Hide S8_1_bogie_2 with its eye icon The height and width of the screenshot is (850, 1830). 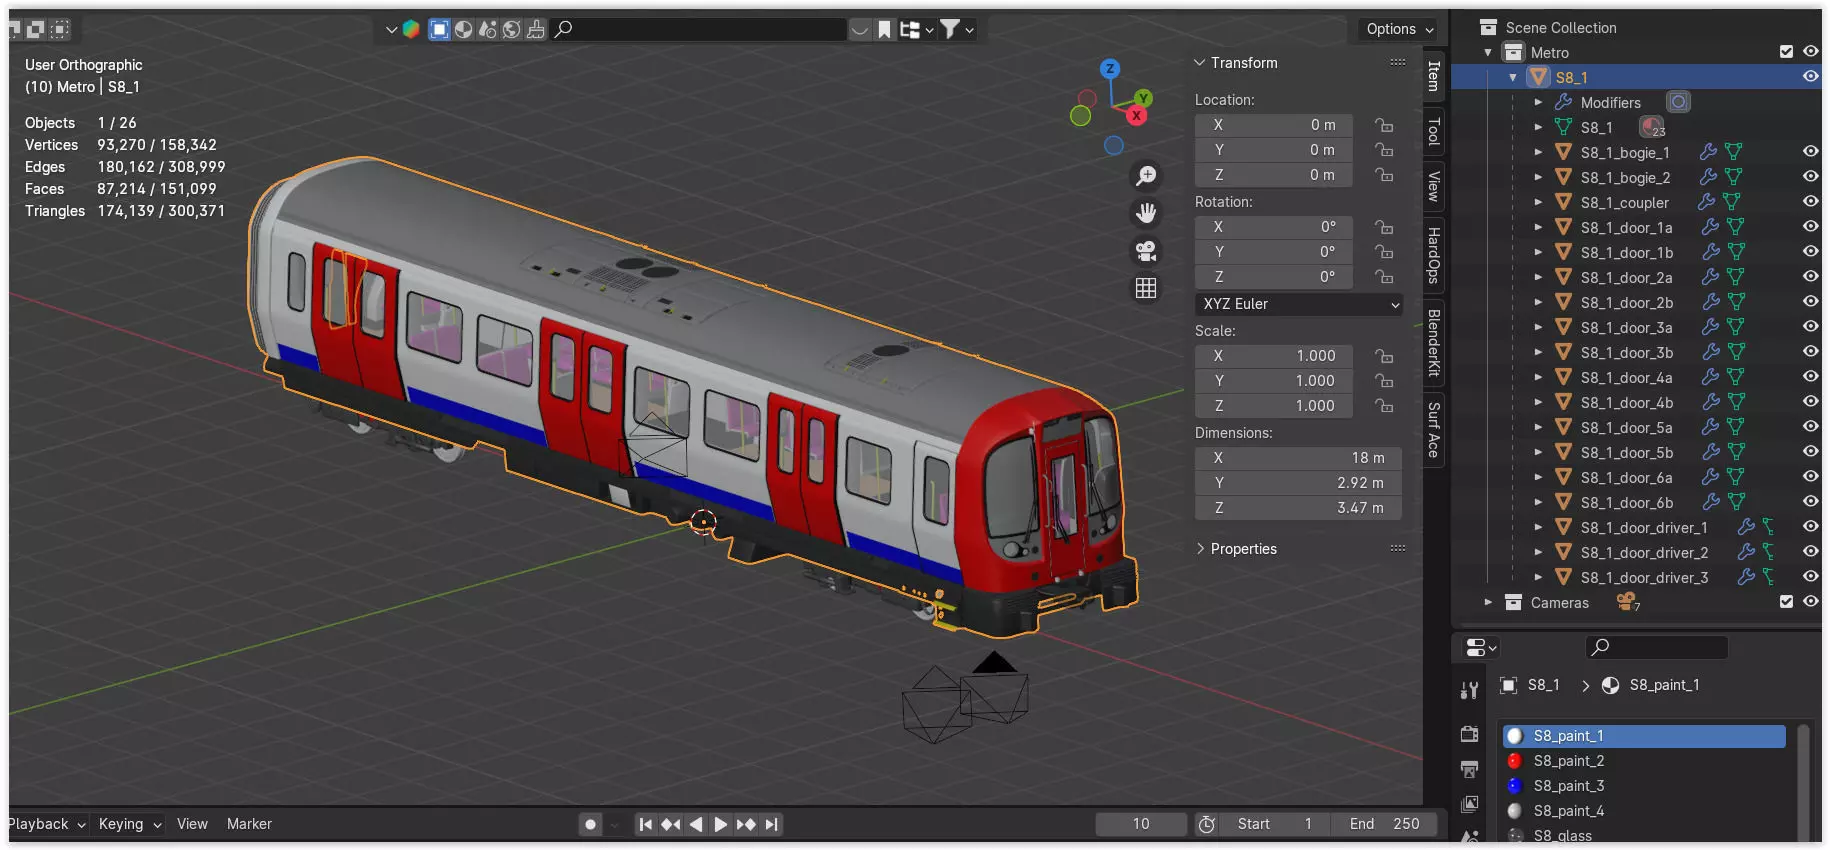point(1810,177)
